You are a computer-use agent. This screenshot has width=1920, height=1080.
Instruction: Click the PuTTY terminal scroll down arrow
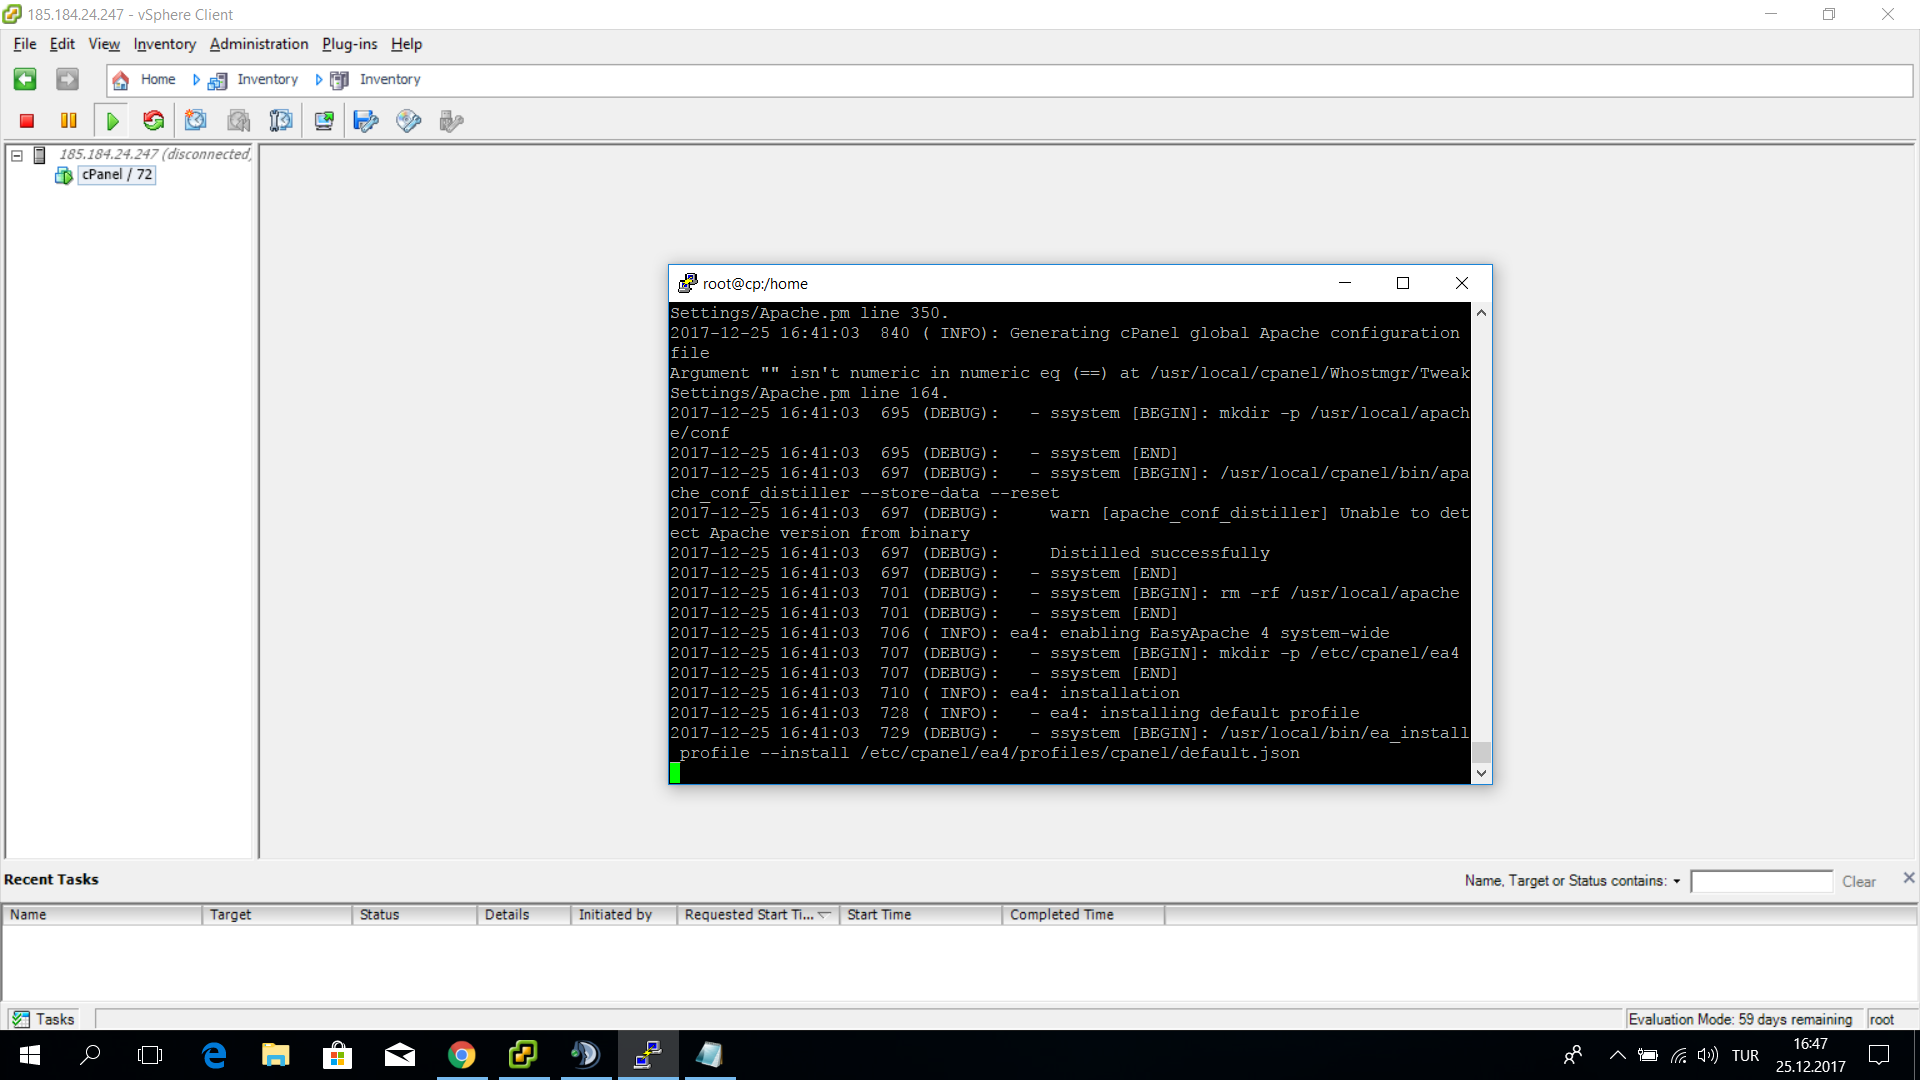[x=1481, y=773]
